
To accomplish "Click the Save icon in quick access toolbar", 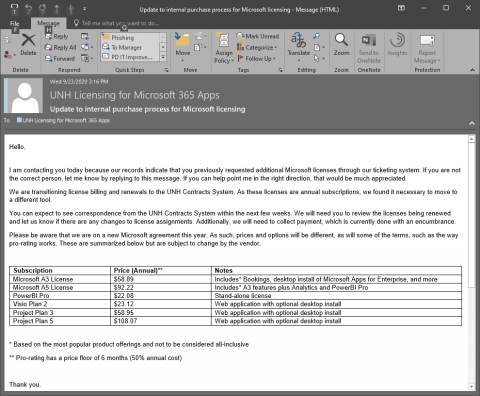I will point(14,9).
